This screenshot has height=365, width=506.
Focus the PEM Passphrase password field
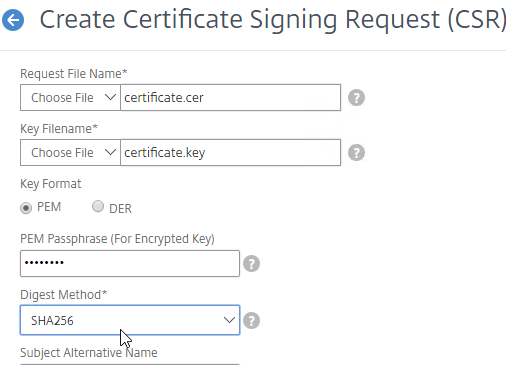(130, 264)
